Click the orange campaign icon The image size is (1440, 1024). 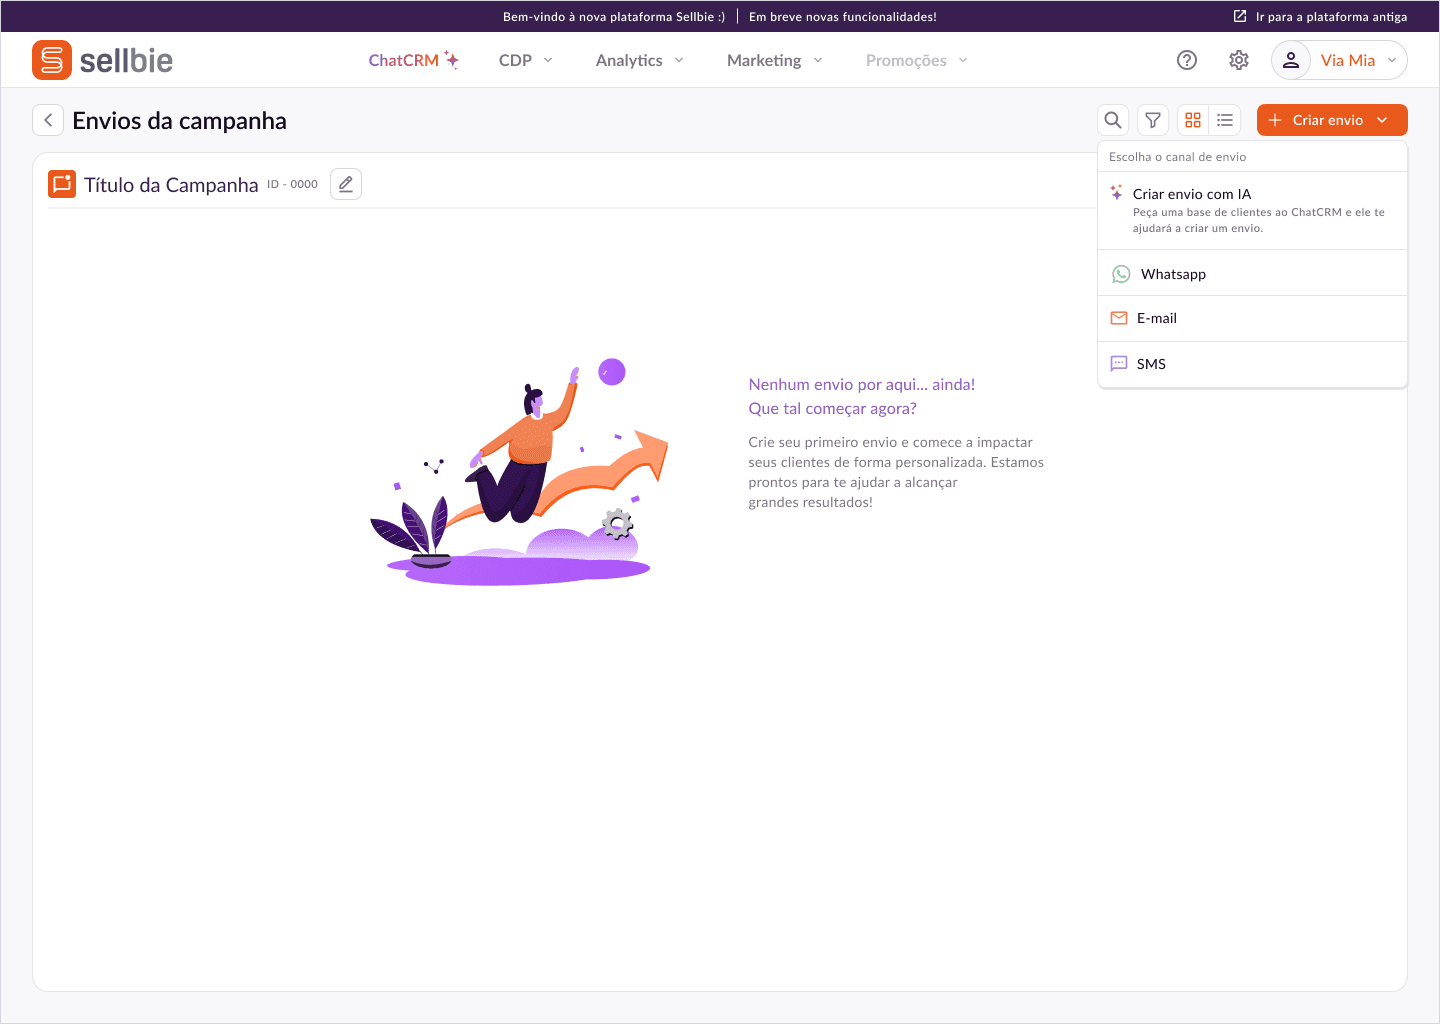[62, 184]
